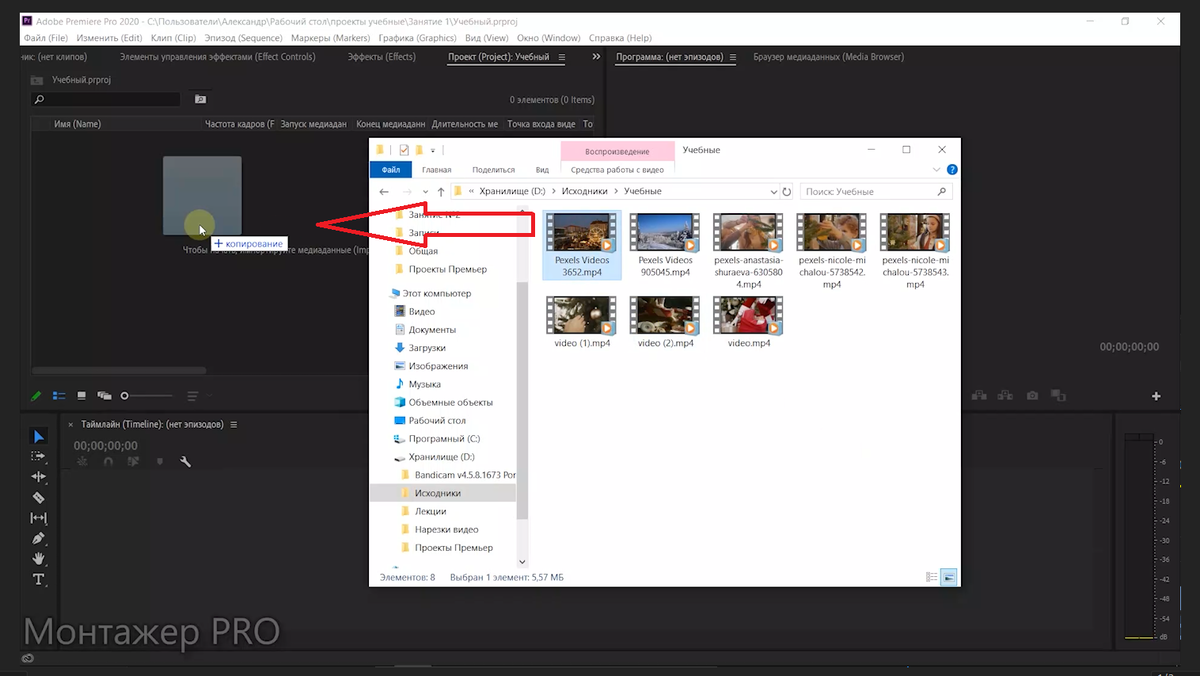Switch project panel to List view
This screenshot has height=676, width=1200.
point(60,396)
